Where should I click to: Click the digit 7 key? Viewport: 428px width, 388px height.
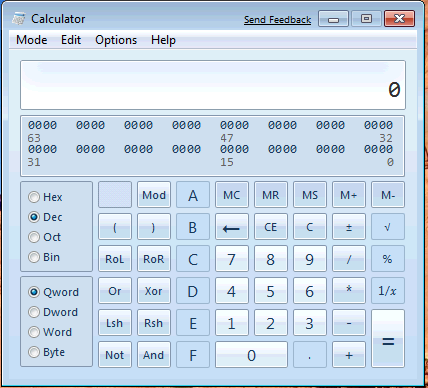click(x=232, y=259)
